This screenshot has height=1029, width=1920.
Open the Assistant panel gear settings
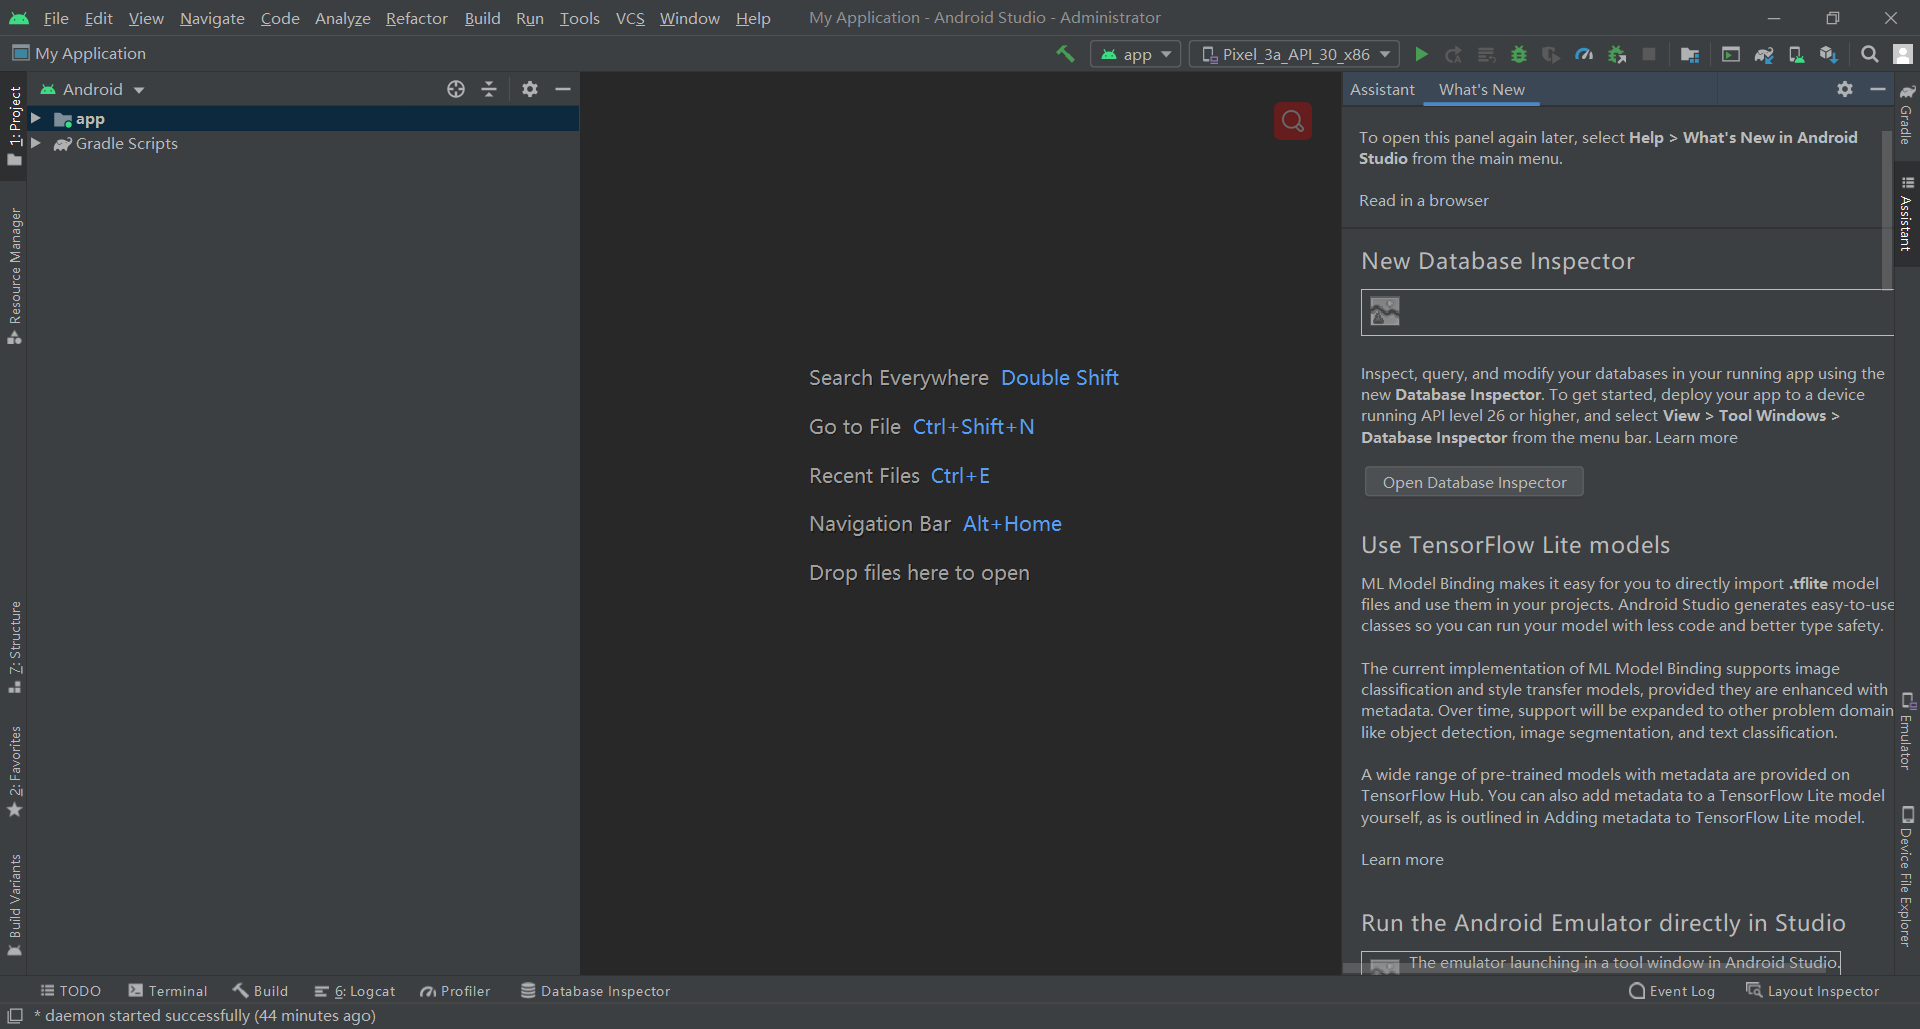1845,89
